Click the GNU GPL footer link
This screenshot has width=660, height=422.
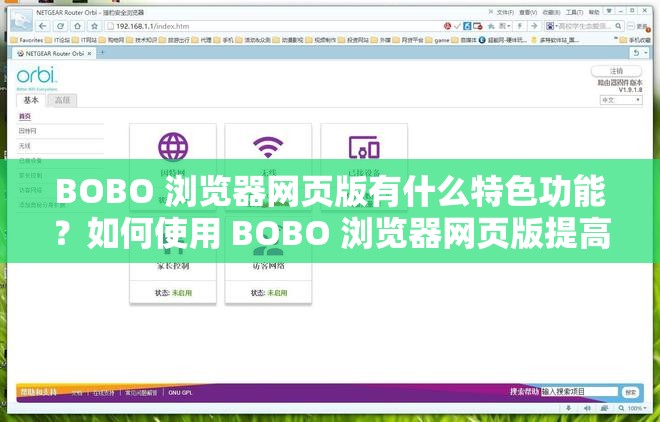click(x=180, y=393)
